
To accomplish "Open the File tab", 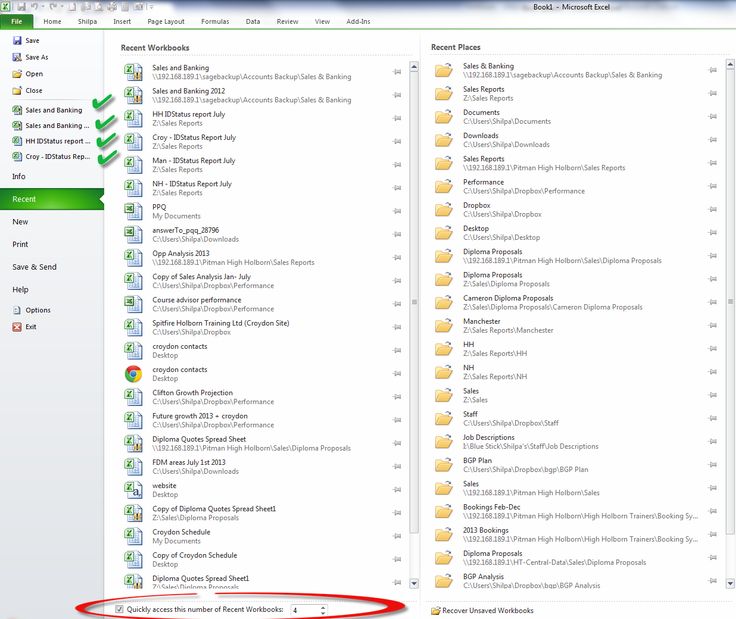I will pos(16,22).
